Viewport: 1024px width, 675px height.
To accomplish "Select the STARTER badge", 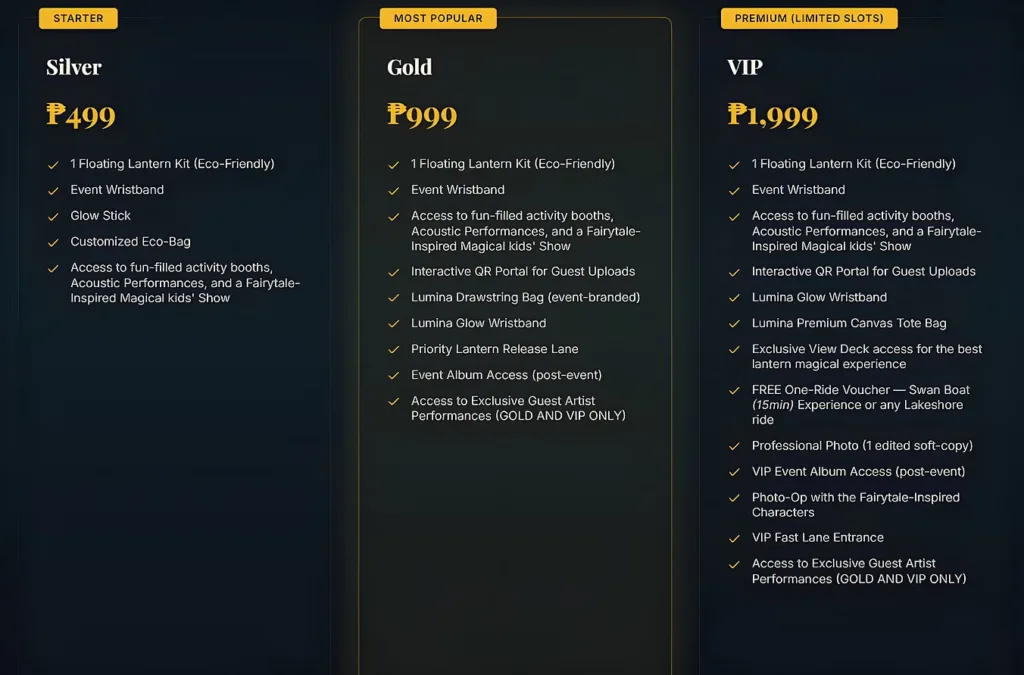I will (78, 18).
